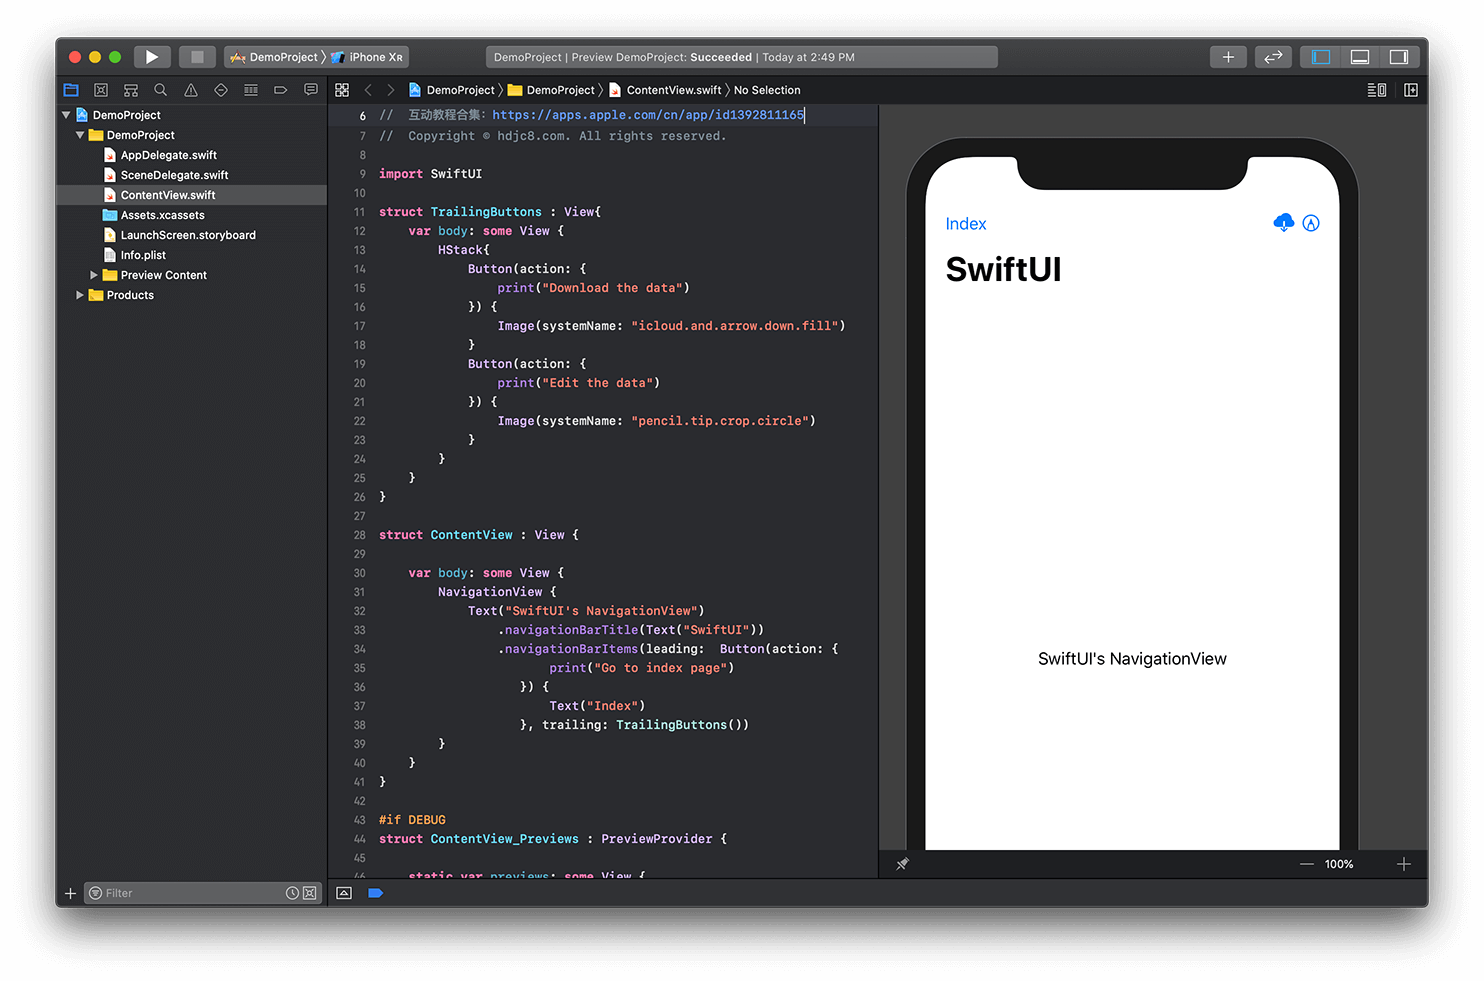Click No Selection in the jump bar
Image resolution: width=1484 pixels, height=981 pixels.
[x=767, y=90]
